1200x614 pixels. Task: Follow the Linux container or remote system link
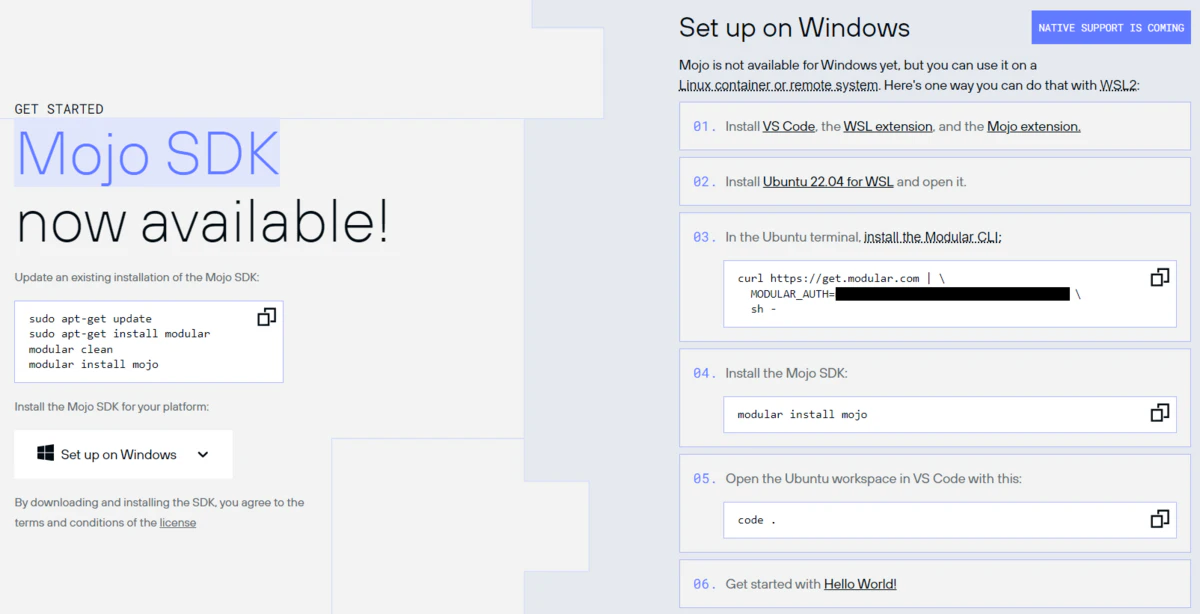[x=779, y=85]
